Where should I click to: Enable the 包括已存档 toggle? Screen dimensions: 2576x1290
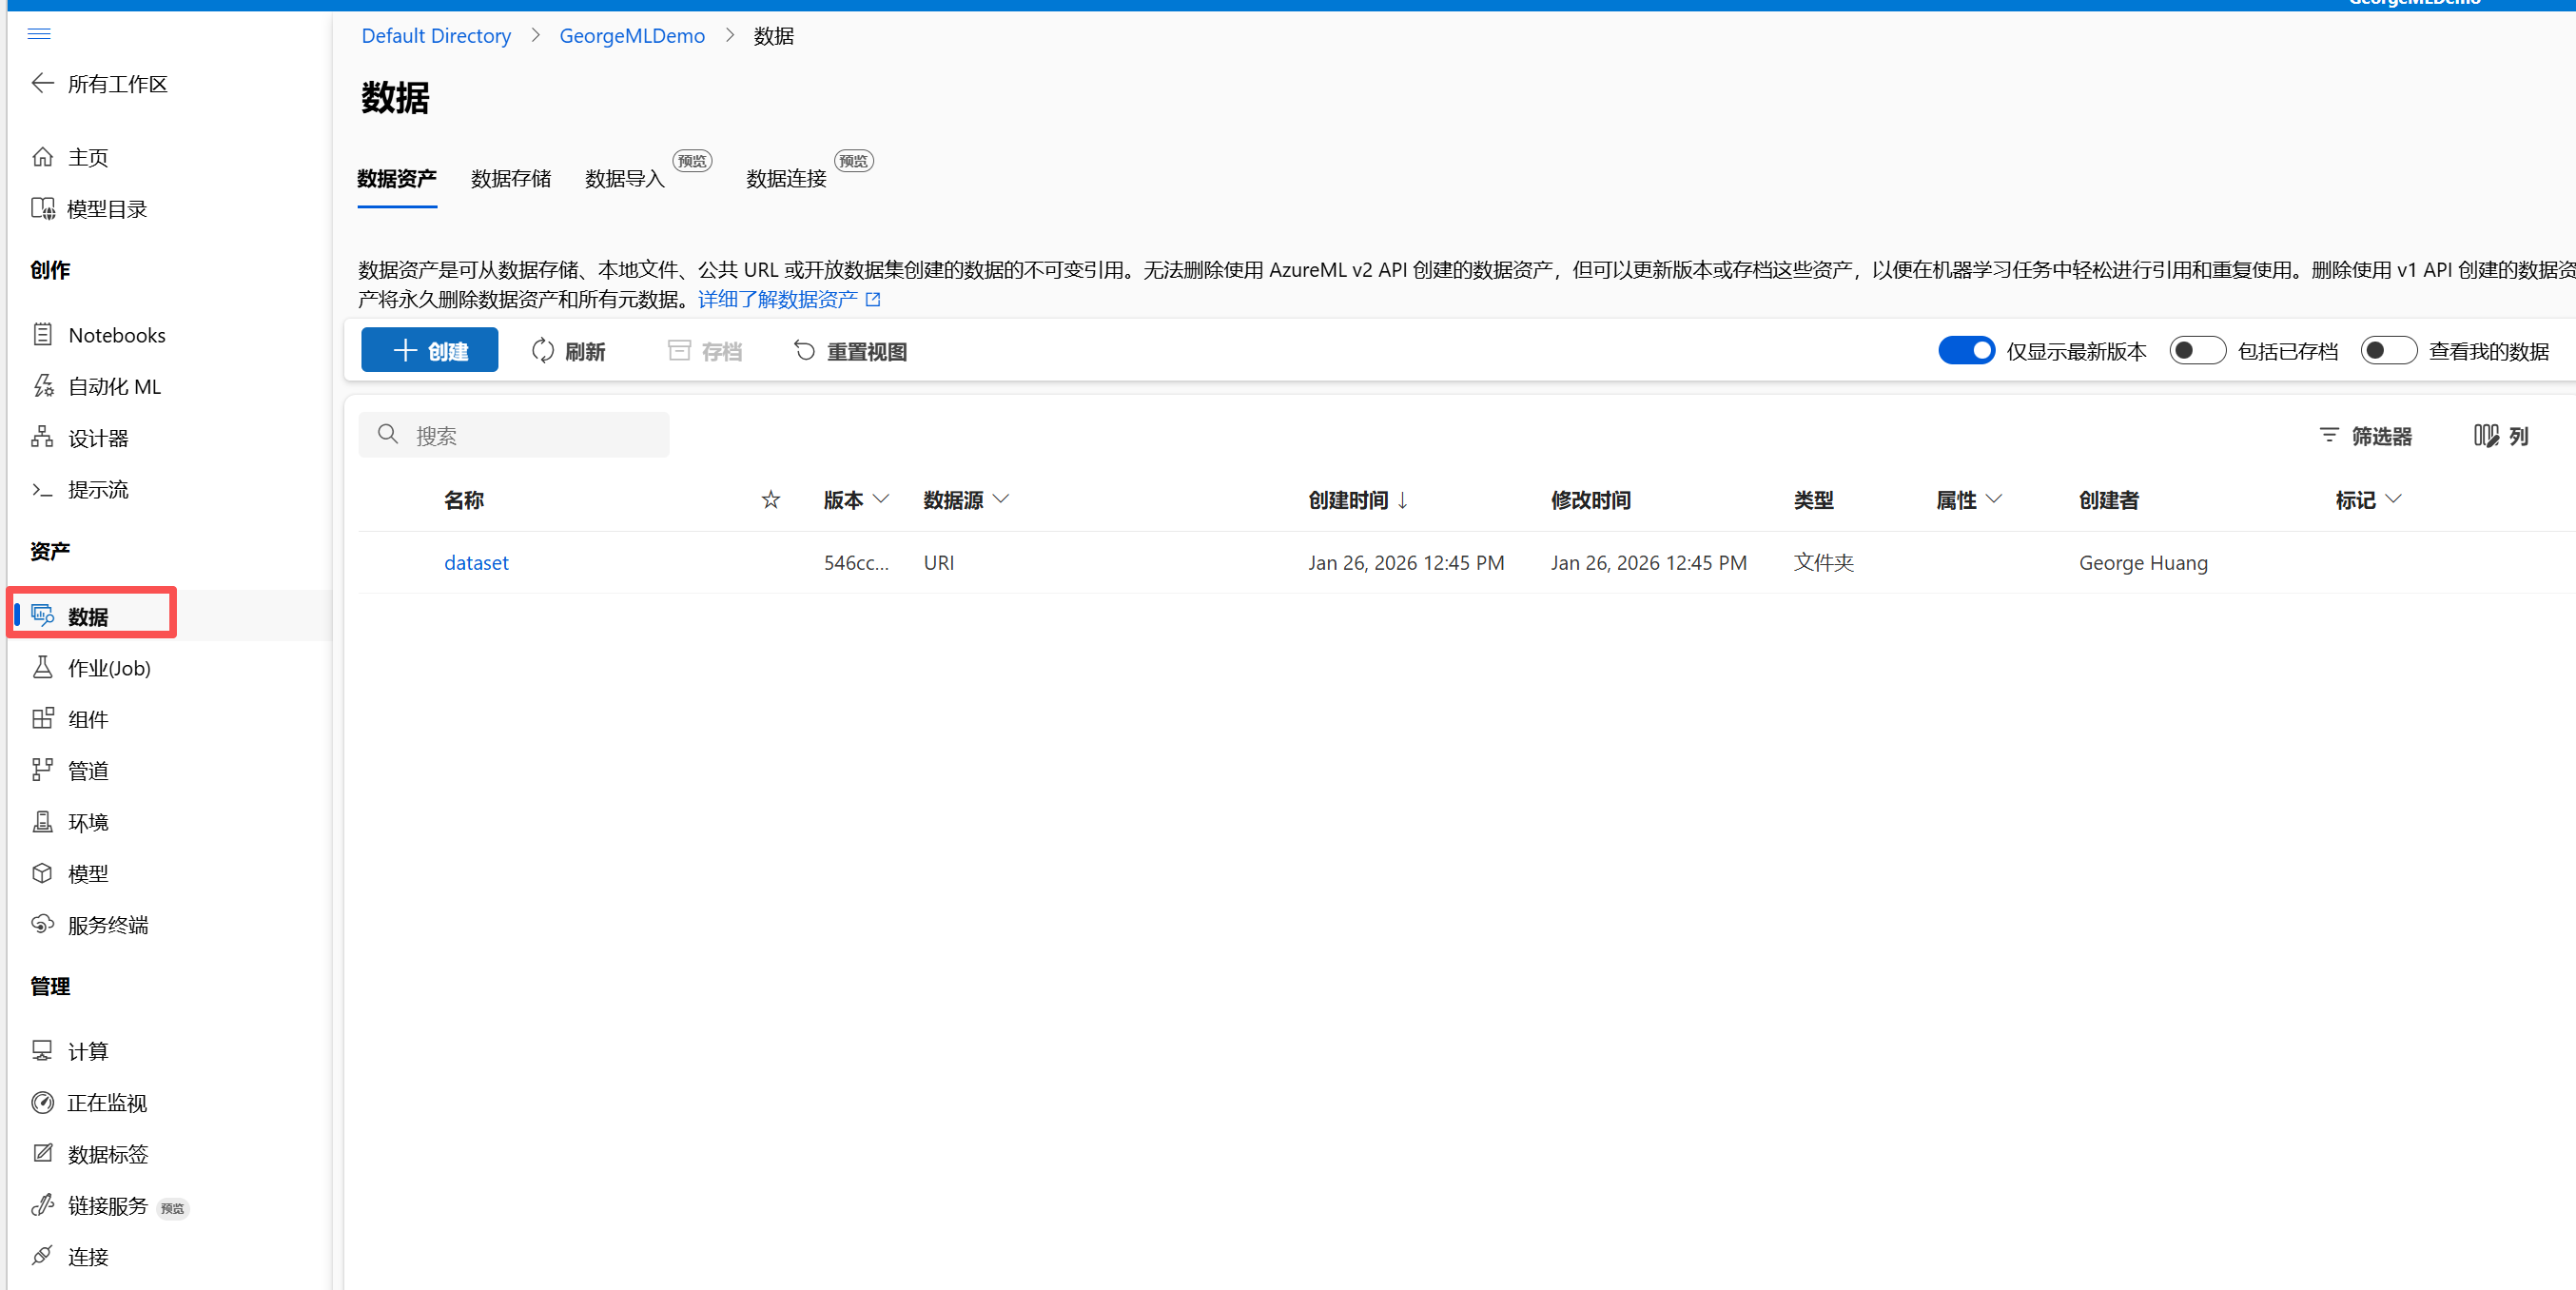click(2197, 351)
